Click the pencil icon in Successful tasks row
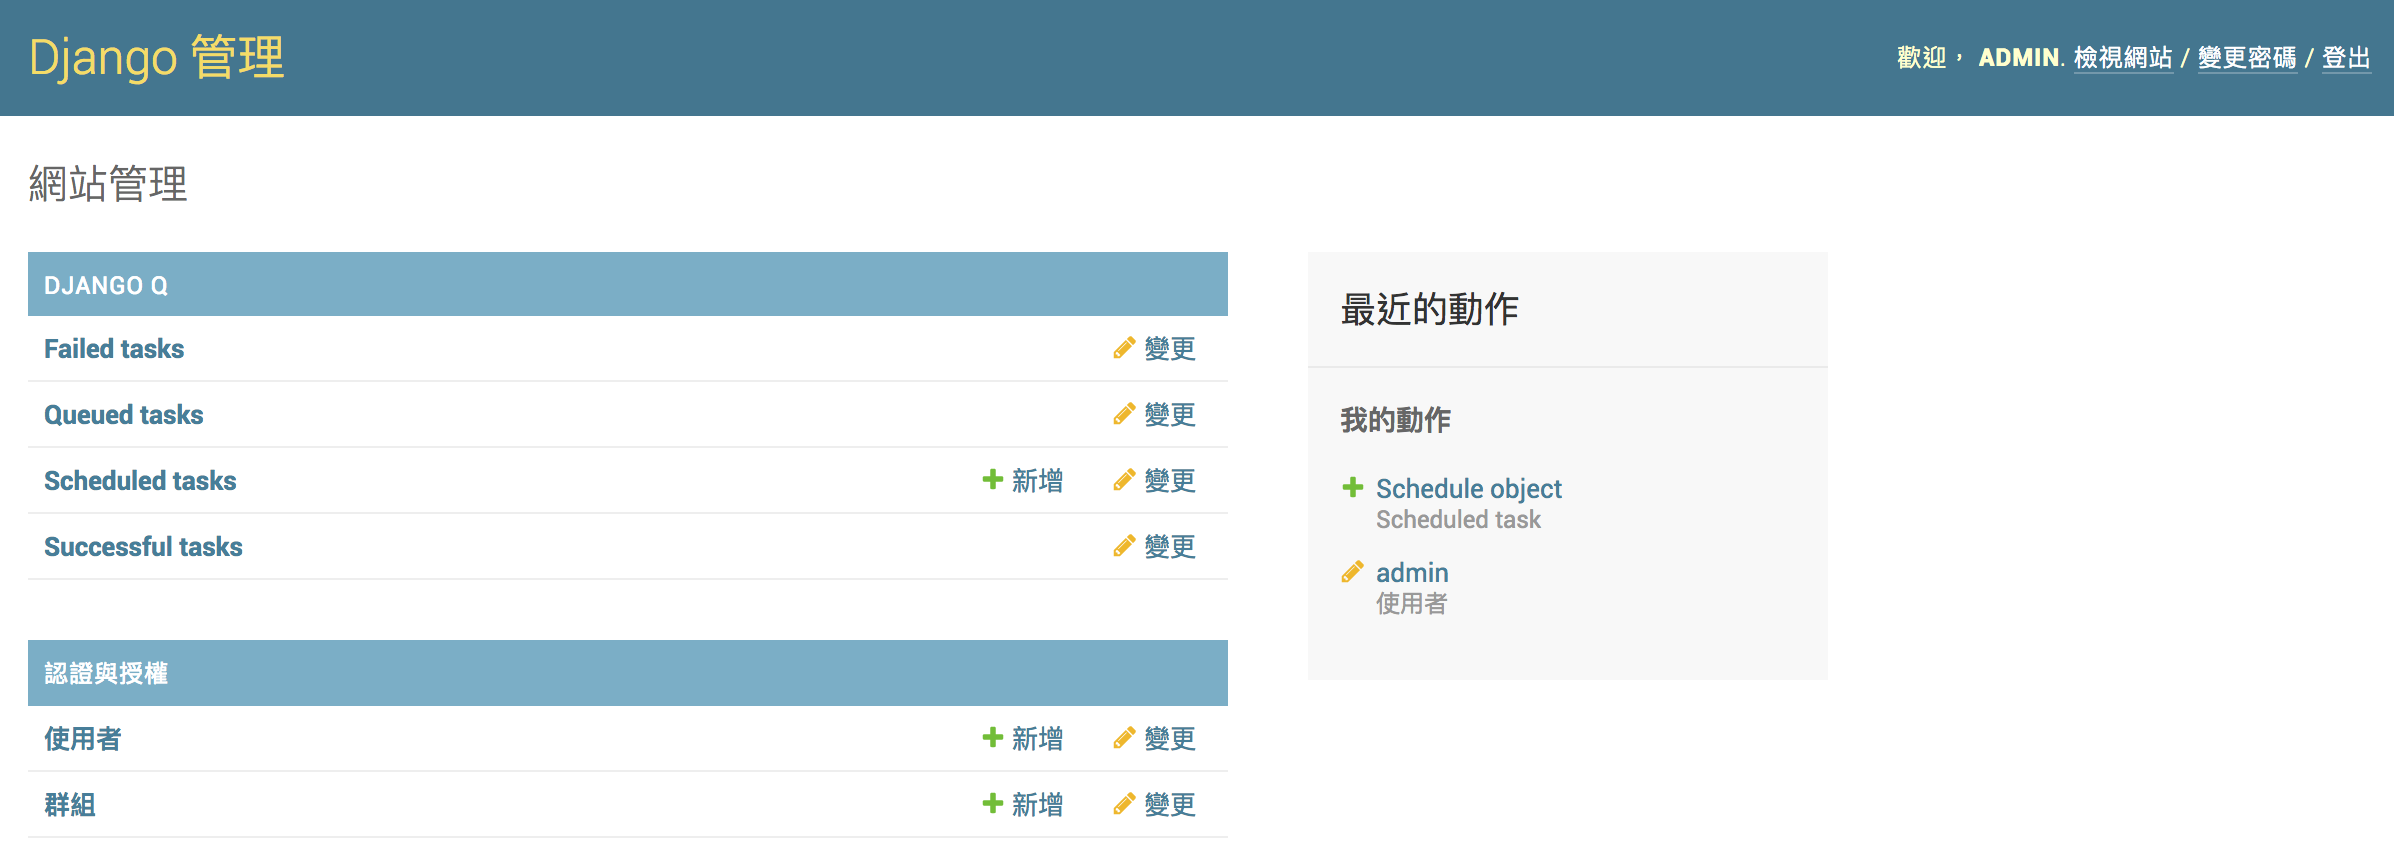The width and height of the screenshot is (2394, 860). pyautogui.click(x=1124, y=546)
